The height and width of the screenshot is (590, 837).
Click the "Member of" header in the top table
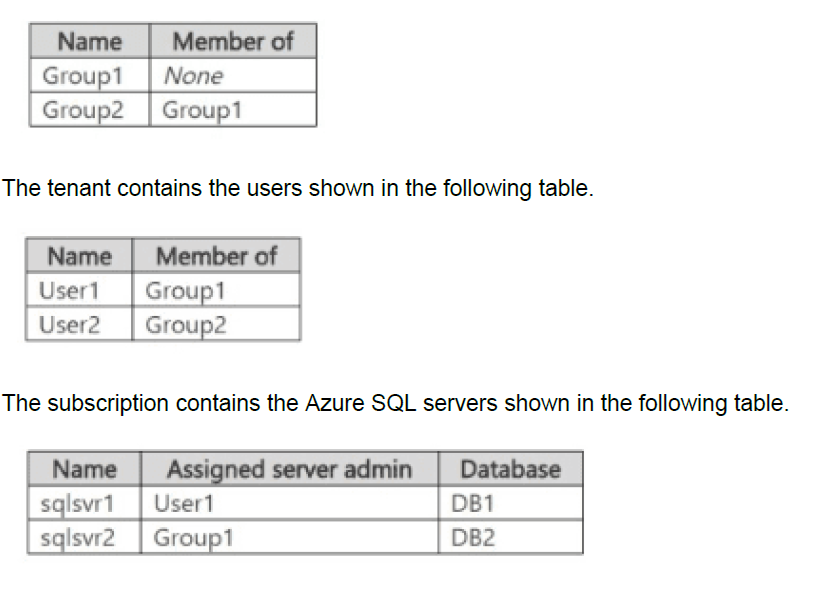point(232,42)
